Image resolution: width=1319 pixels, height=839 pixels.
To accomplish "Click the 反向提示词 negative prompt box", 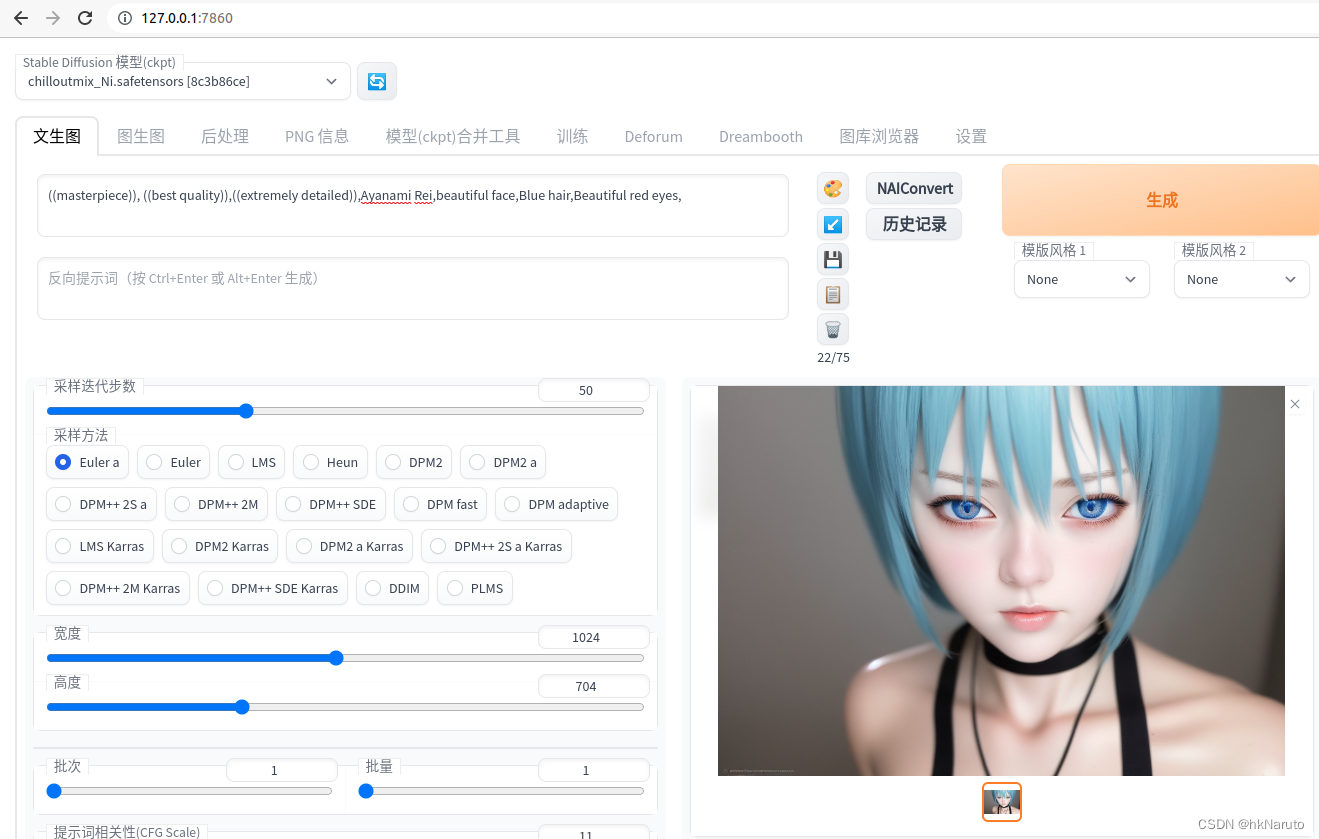I will pos(413,288).
